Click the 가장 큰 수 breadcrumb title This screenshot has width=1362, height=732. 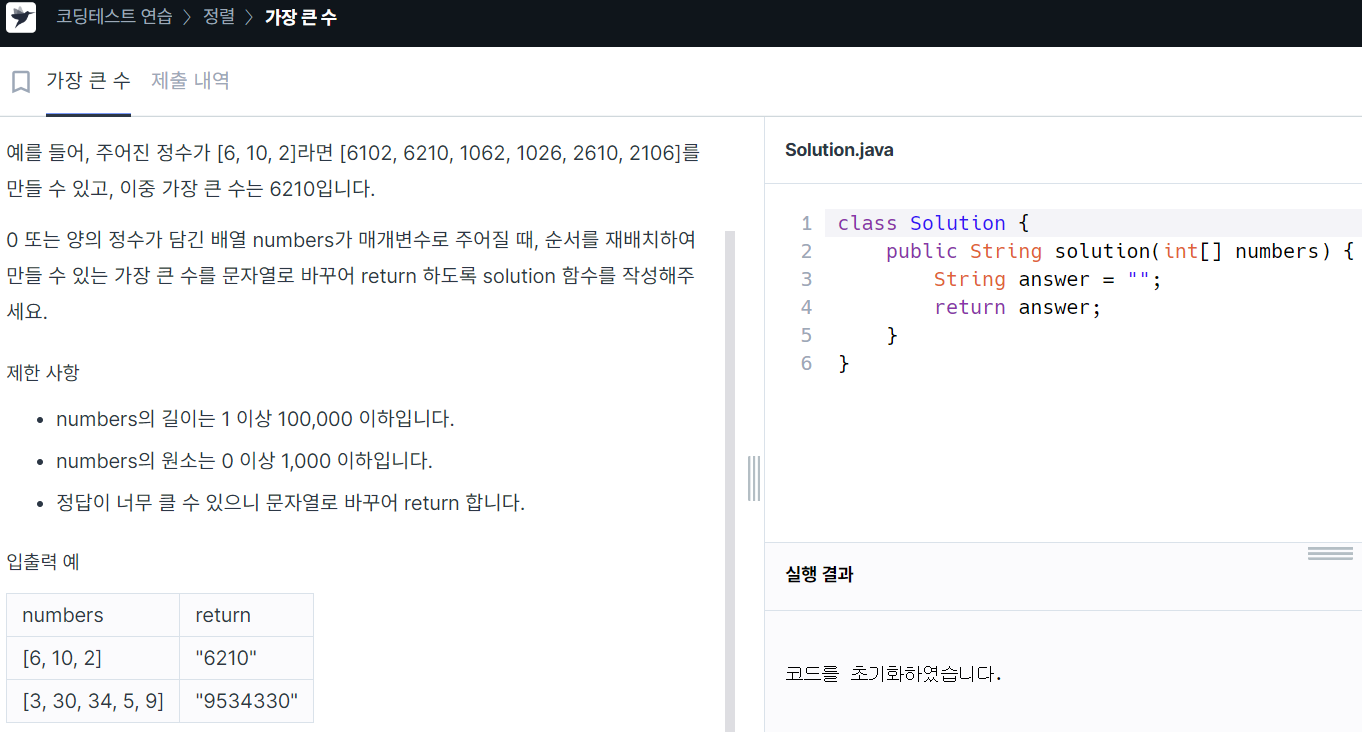[301, 18]
